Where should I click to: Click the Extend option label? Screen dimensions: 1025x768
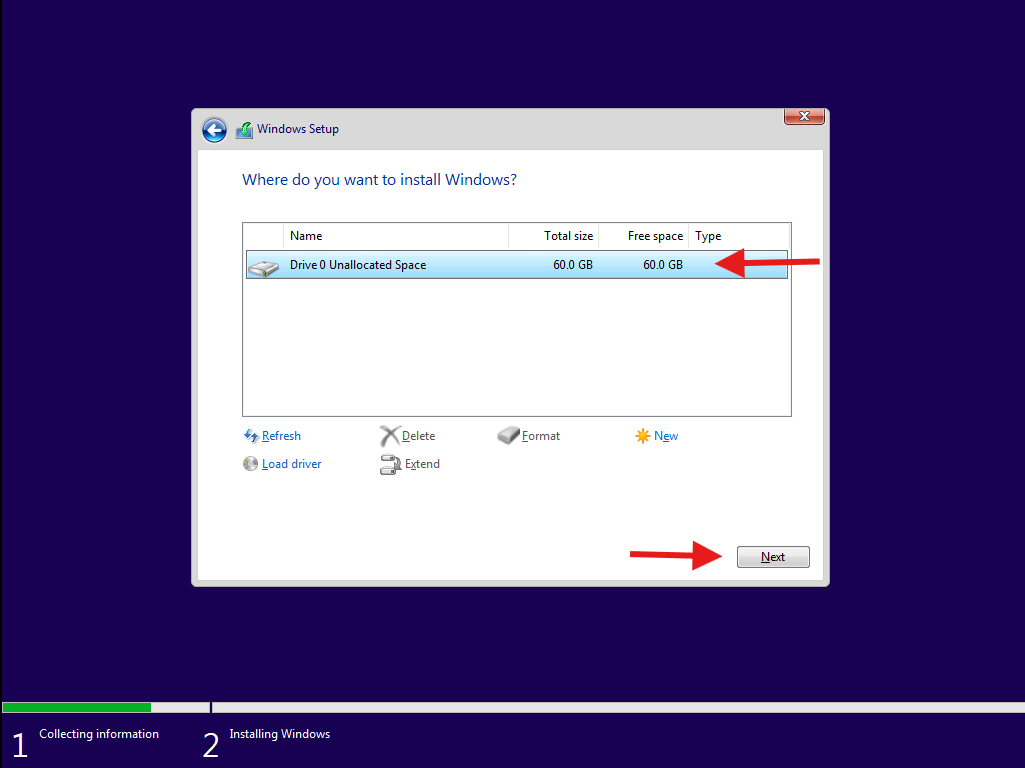(x=422, y=464)
